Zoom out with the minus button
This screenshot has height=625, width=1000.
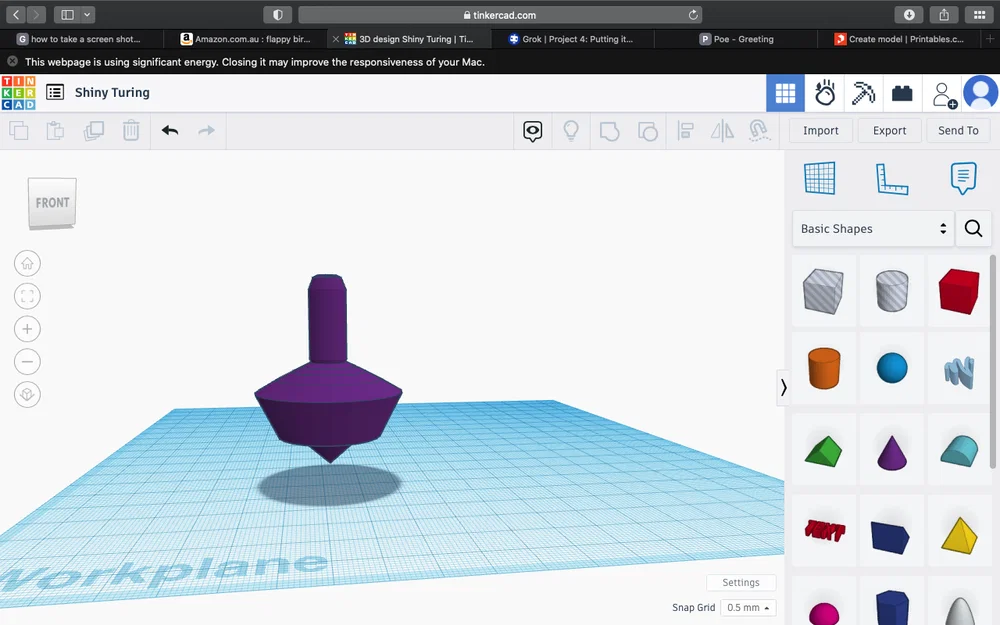click(27, 362)
